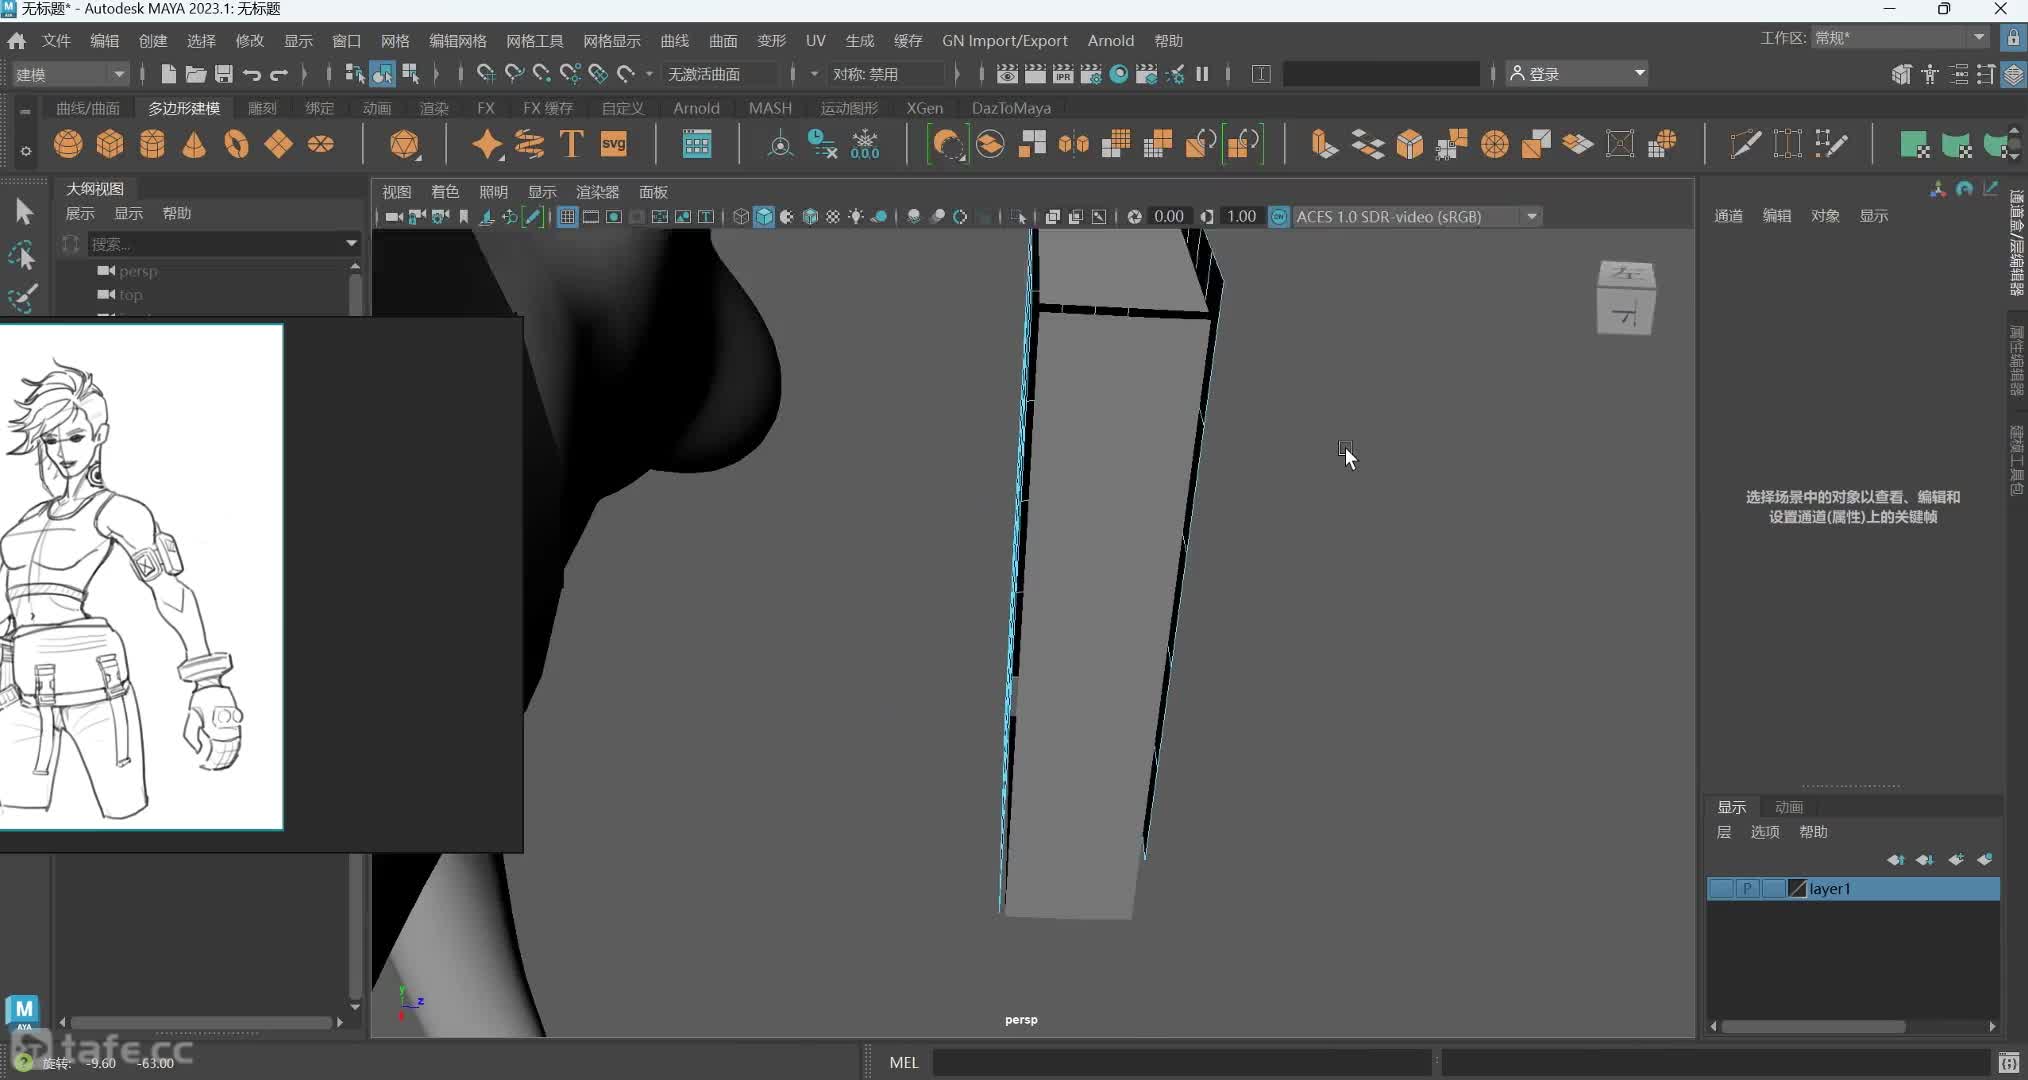Click the Bridge shelf icon

pyautogui.click(x=1367, y=145)
